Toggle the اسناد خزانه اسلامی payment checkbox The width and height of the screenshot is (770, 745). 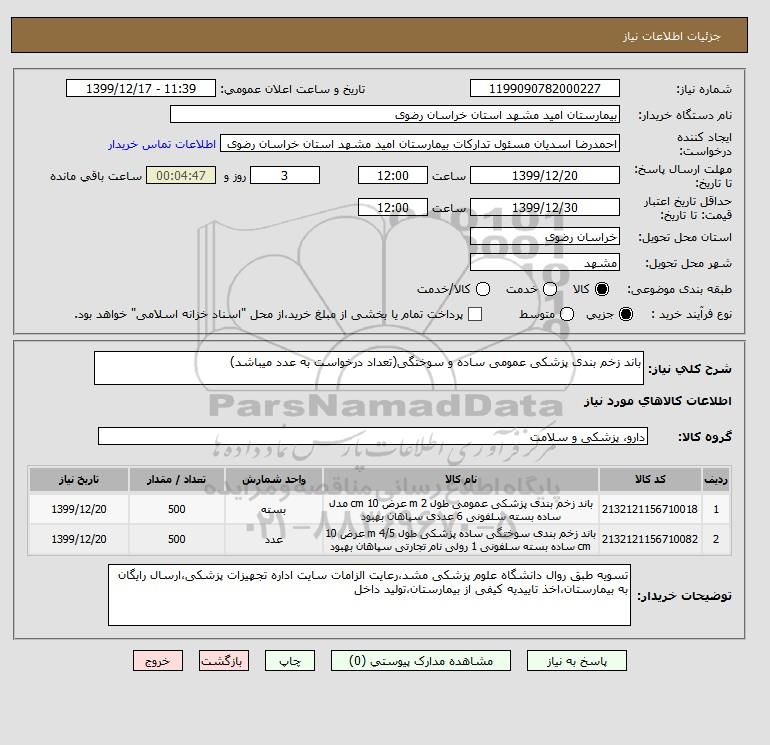click(475, 314)
